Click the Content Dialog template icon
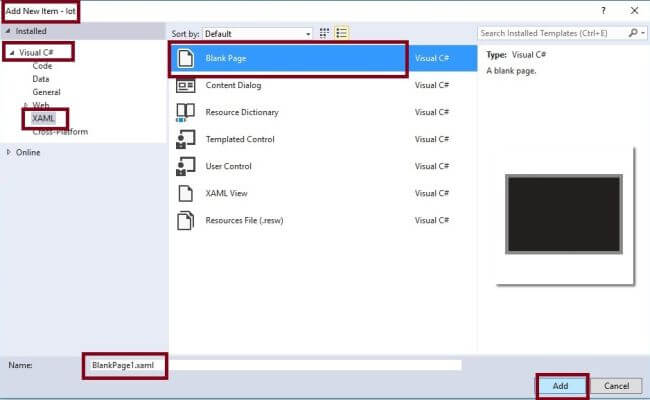Screen dimensions: 650x400 (185, 85)
